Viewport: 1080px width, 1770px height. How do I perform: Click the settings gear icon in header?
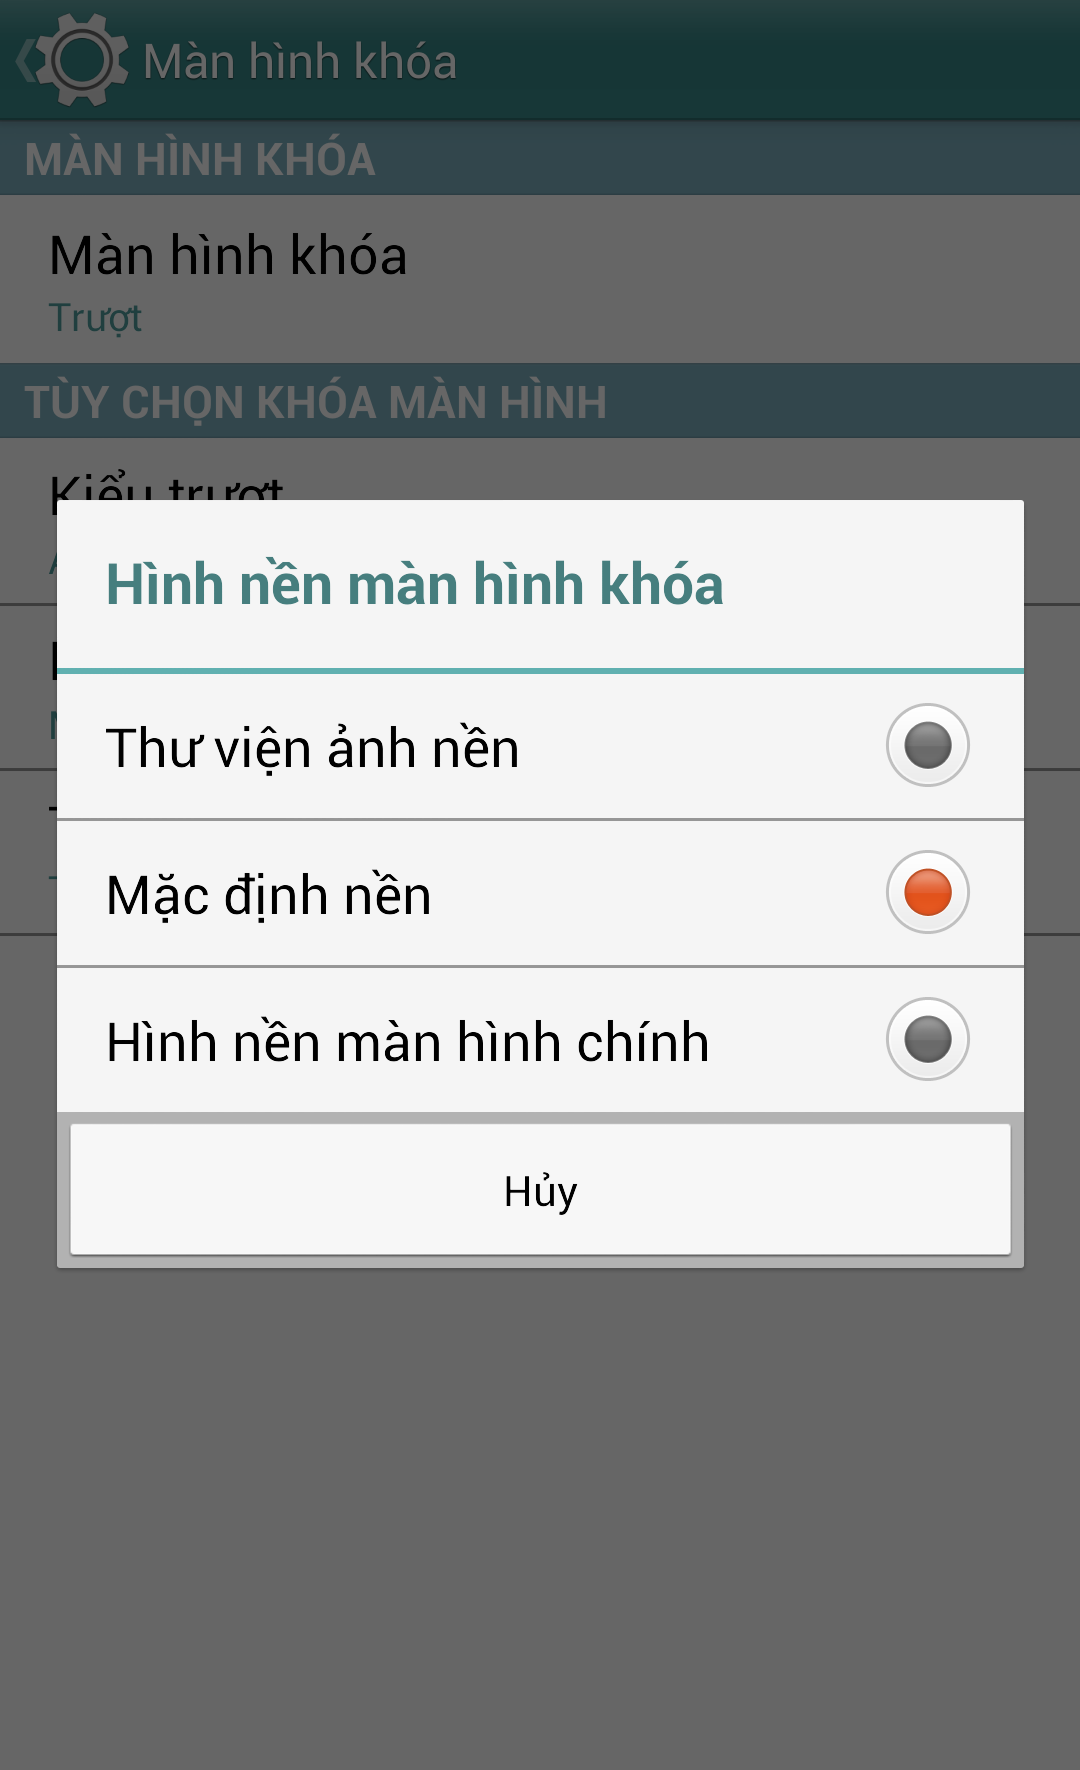tap(82, 61)
